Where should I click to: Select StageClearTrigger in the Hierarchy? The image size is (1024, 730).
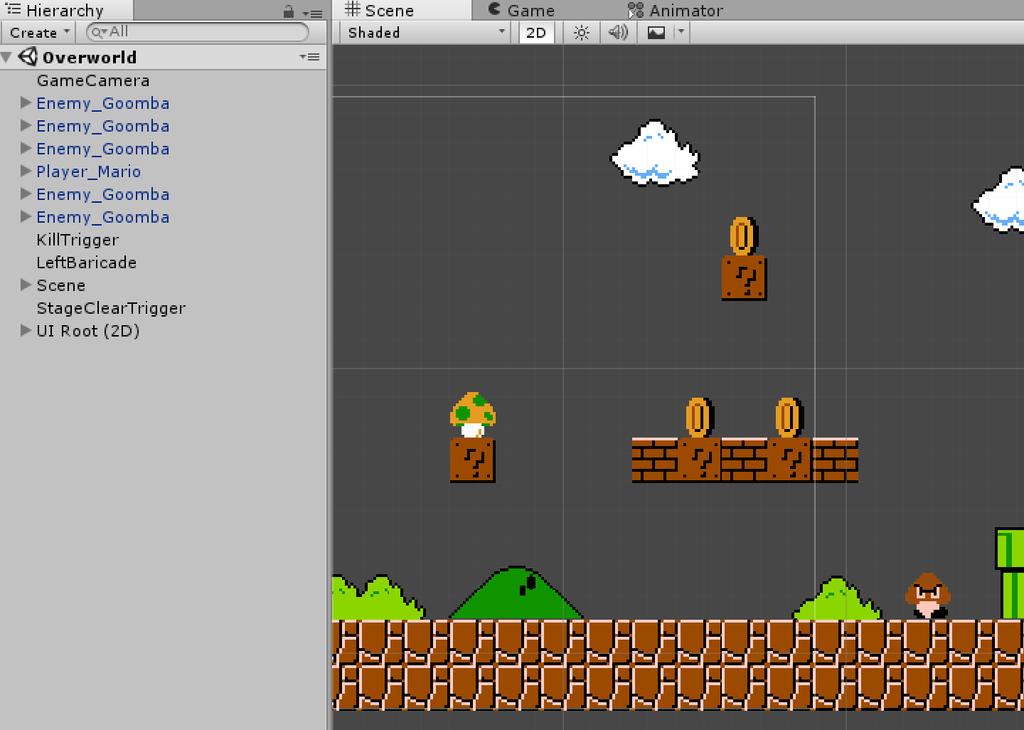click(111, 308)
